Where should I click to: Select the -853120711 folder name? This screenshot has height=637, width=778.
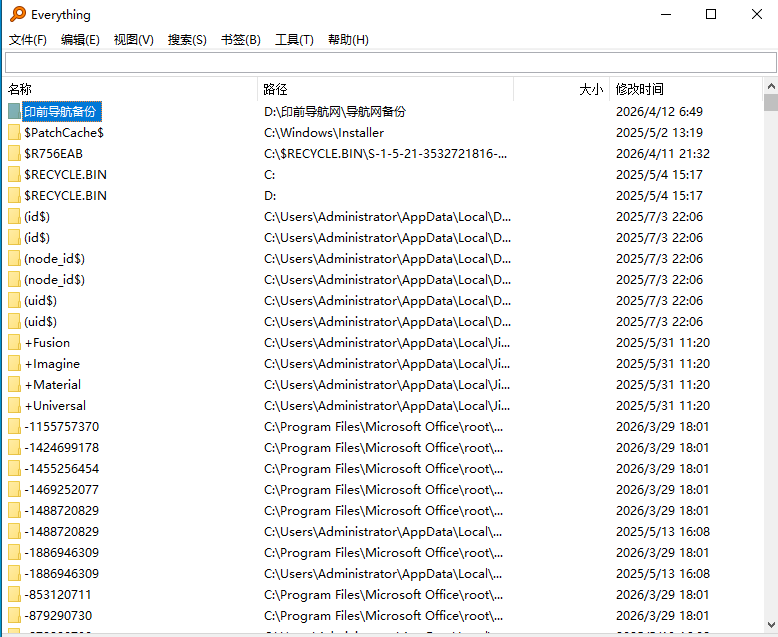click(58, 595)
